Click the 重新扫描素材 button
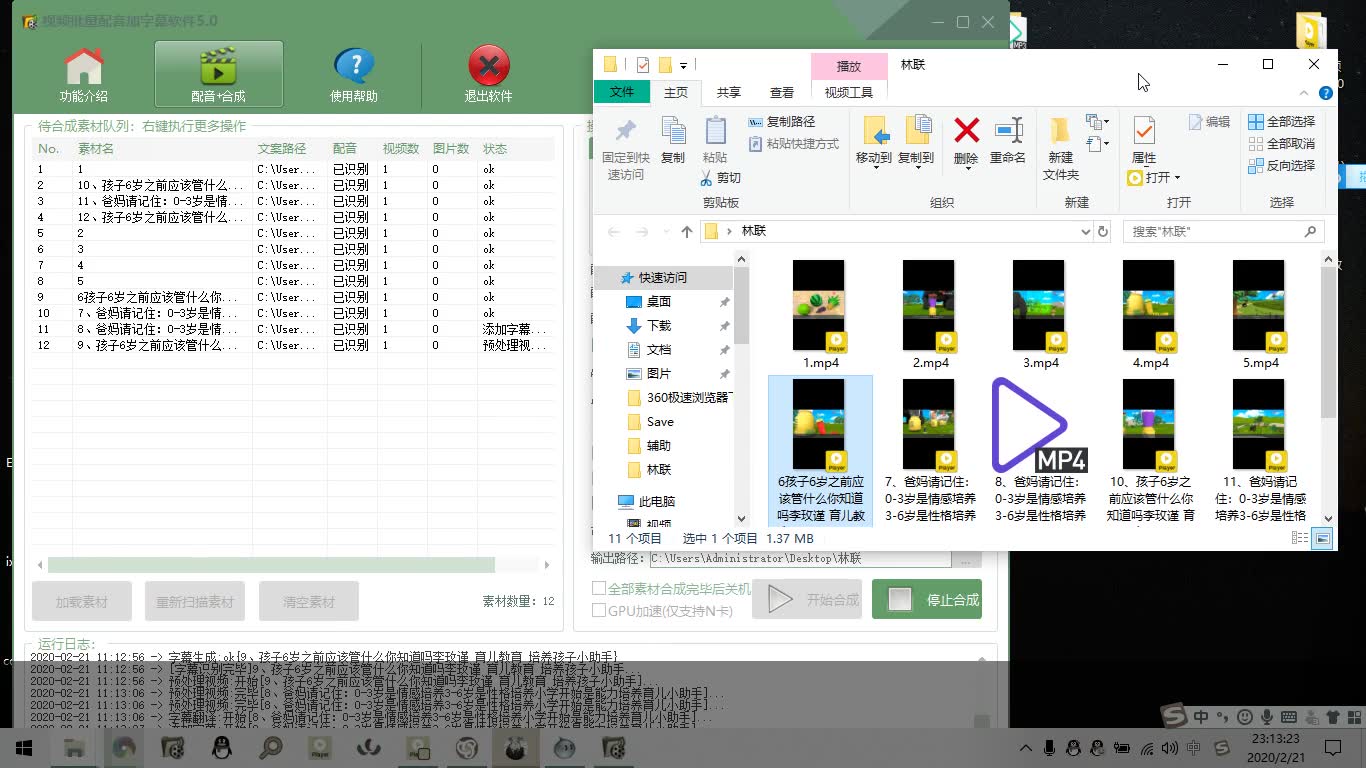Screen dimensions: 1366x768 [196, 602]
